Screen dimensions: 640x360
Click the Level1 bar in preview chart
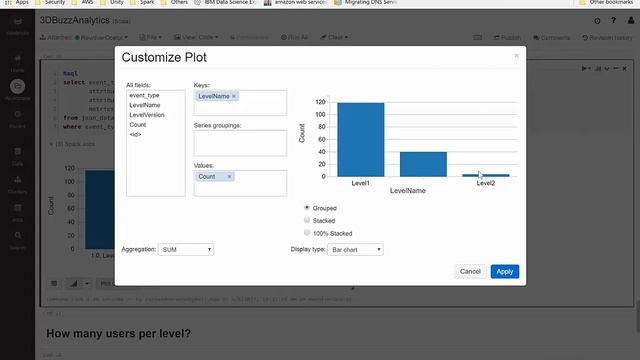coord(361,140)
